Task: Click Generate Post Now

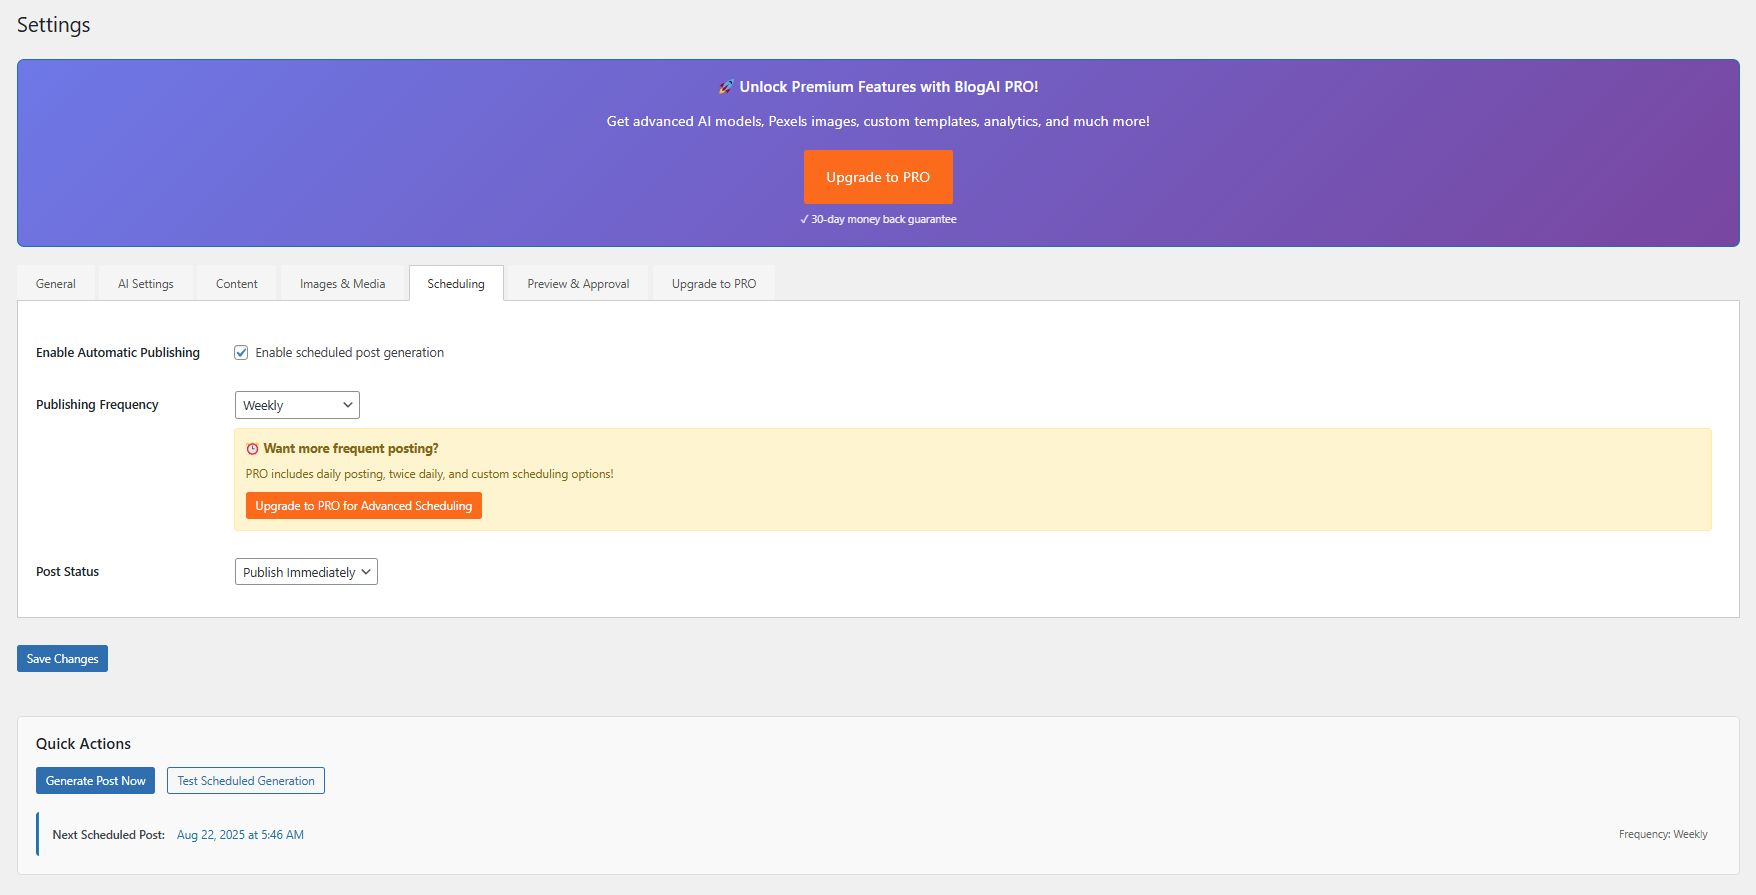Action: (96, 781)
